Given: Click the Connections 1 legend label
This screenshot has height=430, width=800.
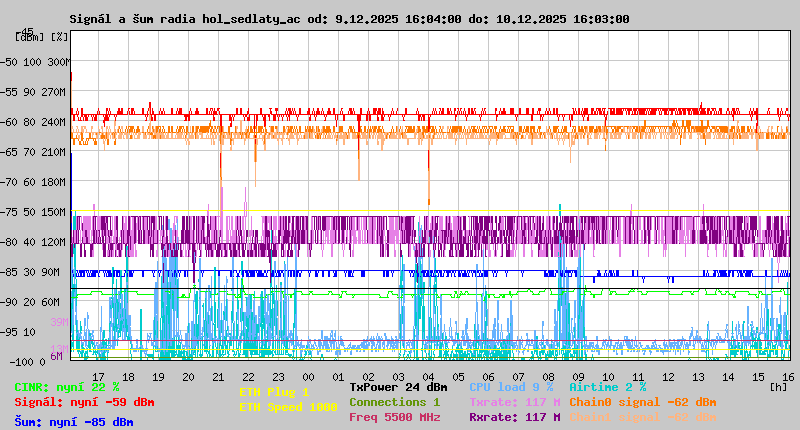Looking at the screenshot, I should point(394,402).
